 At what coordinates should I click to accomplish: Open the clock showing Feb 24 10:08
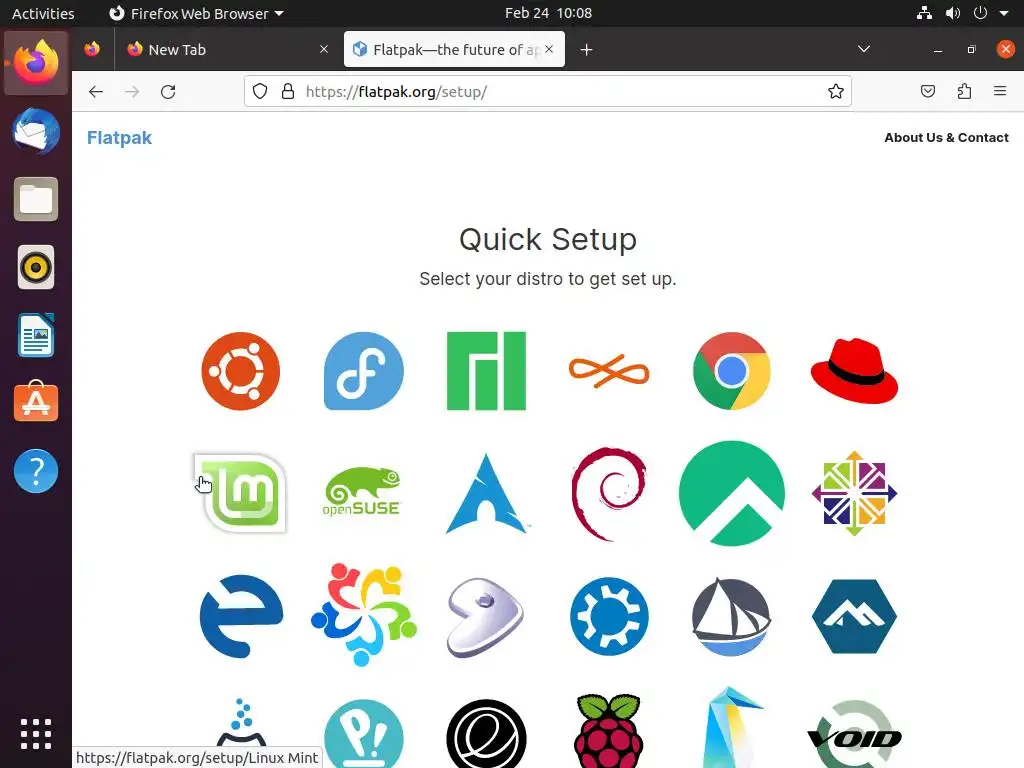[548, 13]
